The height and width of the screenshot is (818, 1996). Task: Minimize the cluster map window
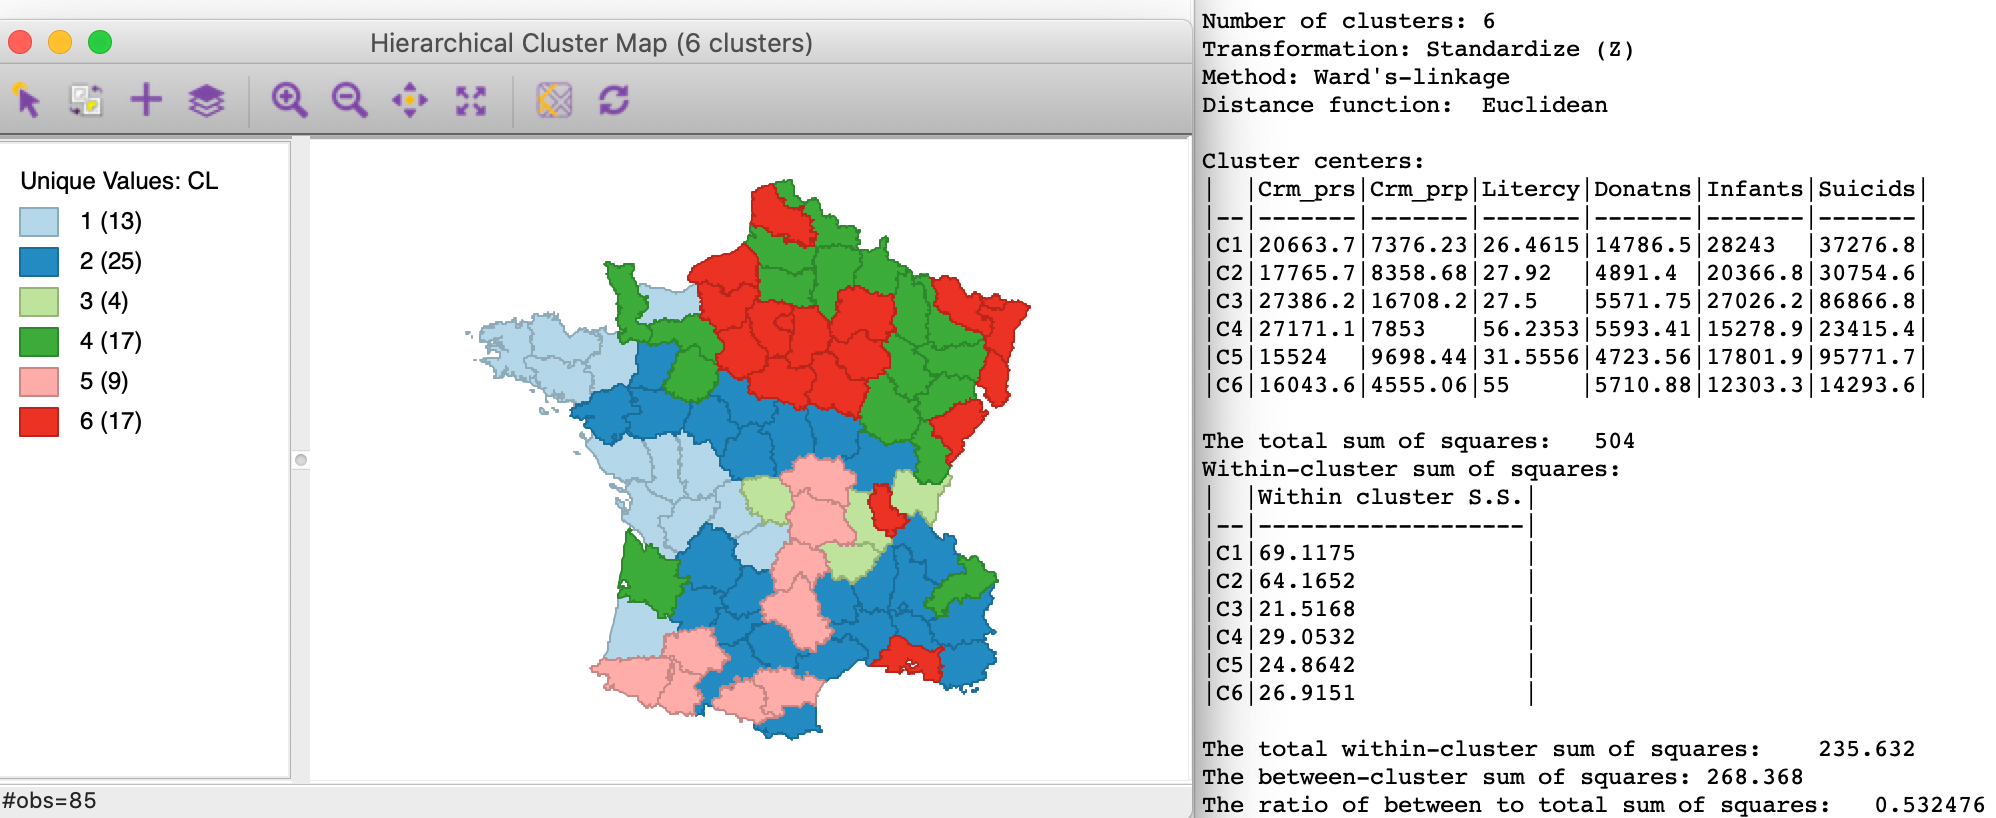tap(60, 42)
